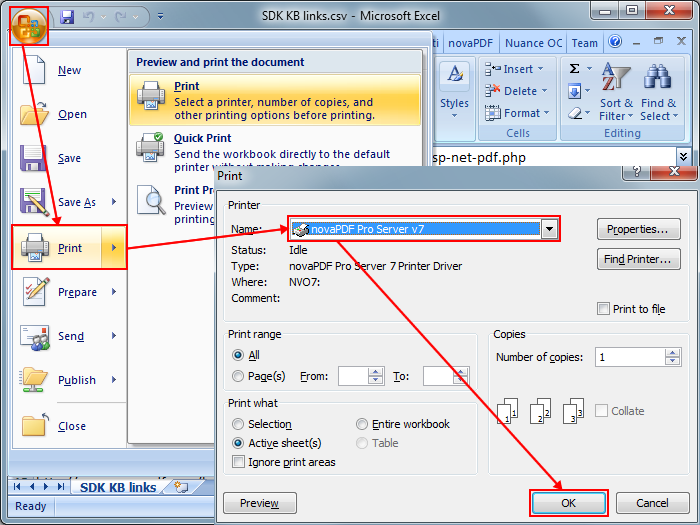This screenshot has width=700, height=525.
Task: Open the Office button menu
Action: 29,26
